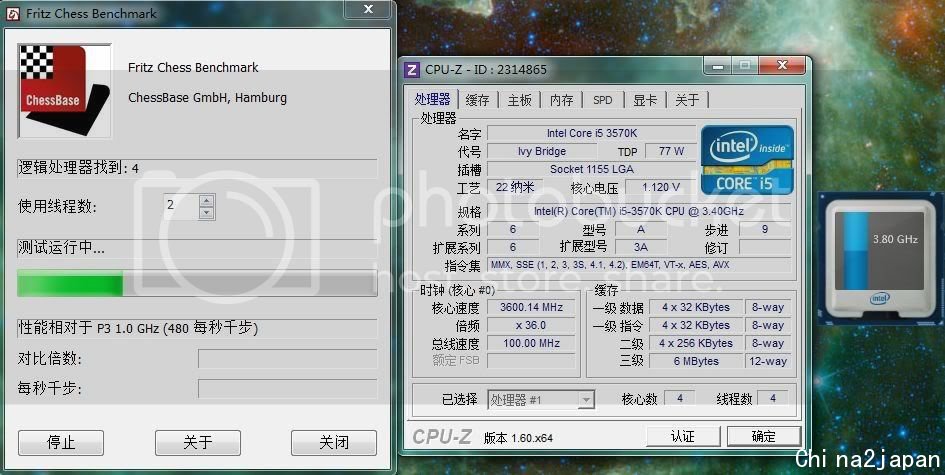945x475 pixels.
Task: Increase thread count with the up arrow
Action: (207, 201)
